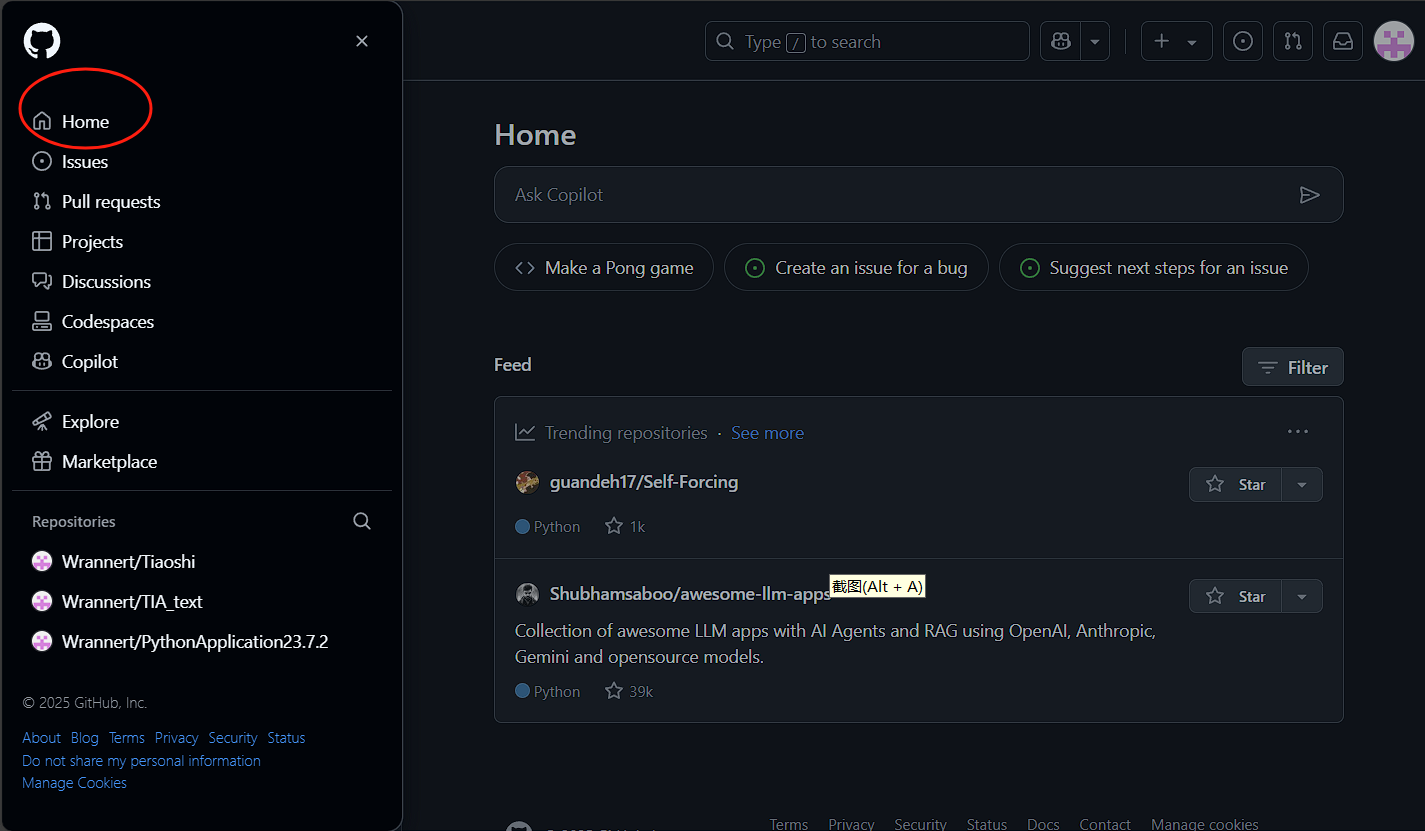Open the Star dropdown for Self-Forcing repo
1425x831 pixels.
[x=1301, y=484]
